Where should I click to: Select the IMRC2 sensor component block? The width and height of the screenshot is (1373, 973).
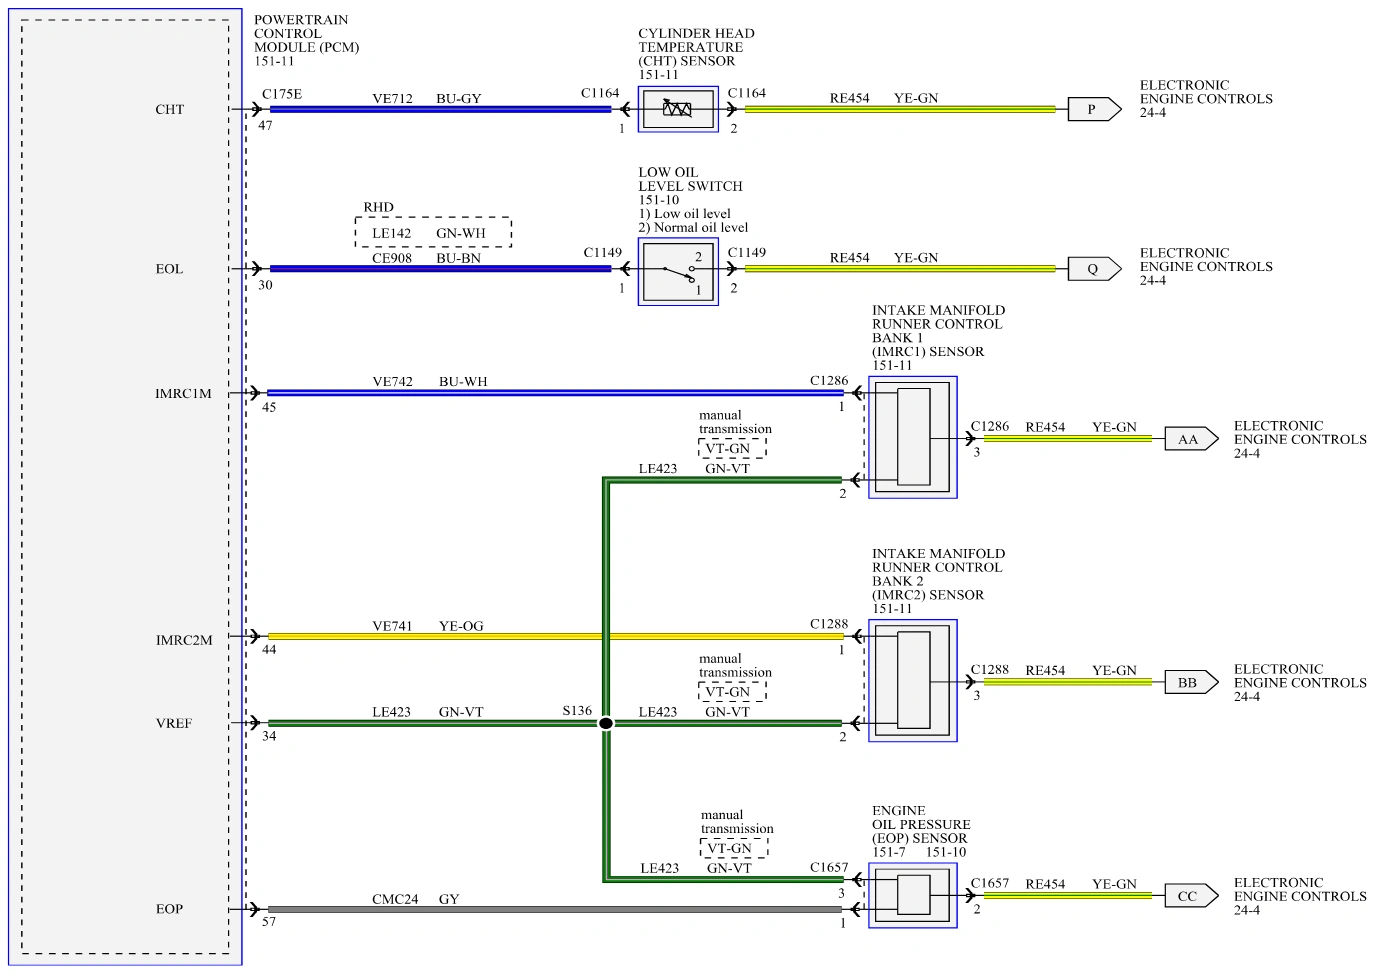(913, 680)
